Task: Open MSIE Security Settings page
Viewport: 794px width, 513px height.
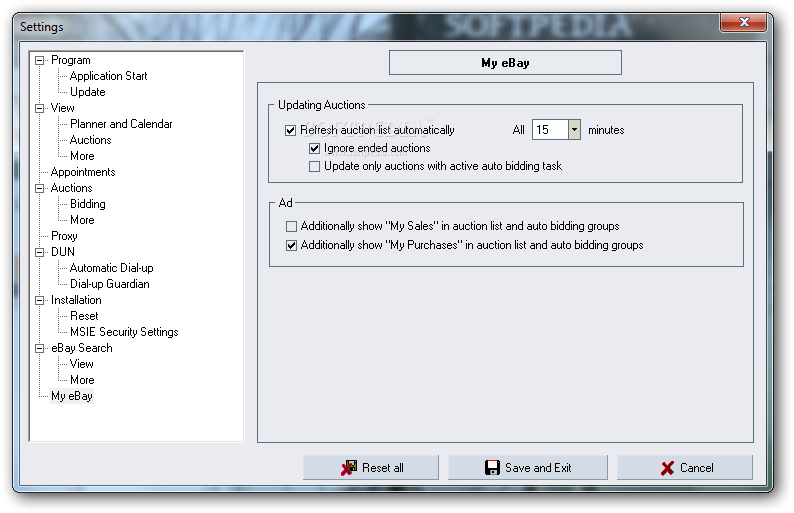Action: tap(124, 332)
